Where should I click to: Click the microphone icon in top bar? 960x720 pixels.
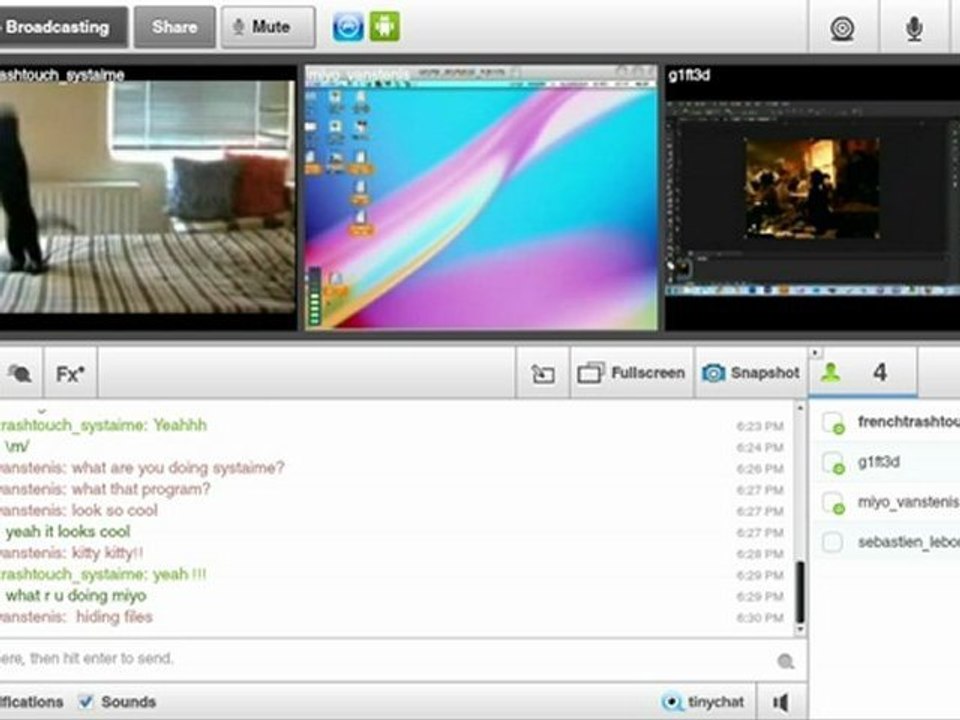pos(914,28)
